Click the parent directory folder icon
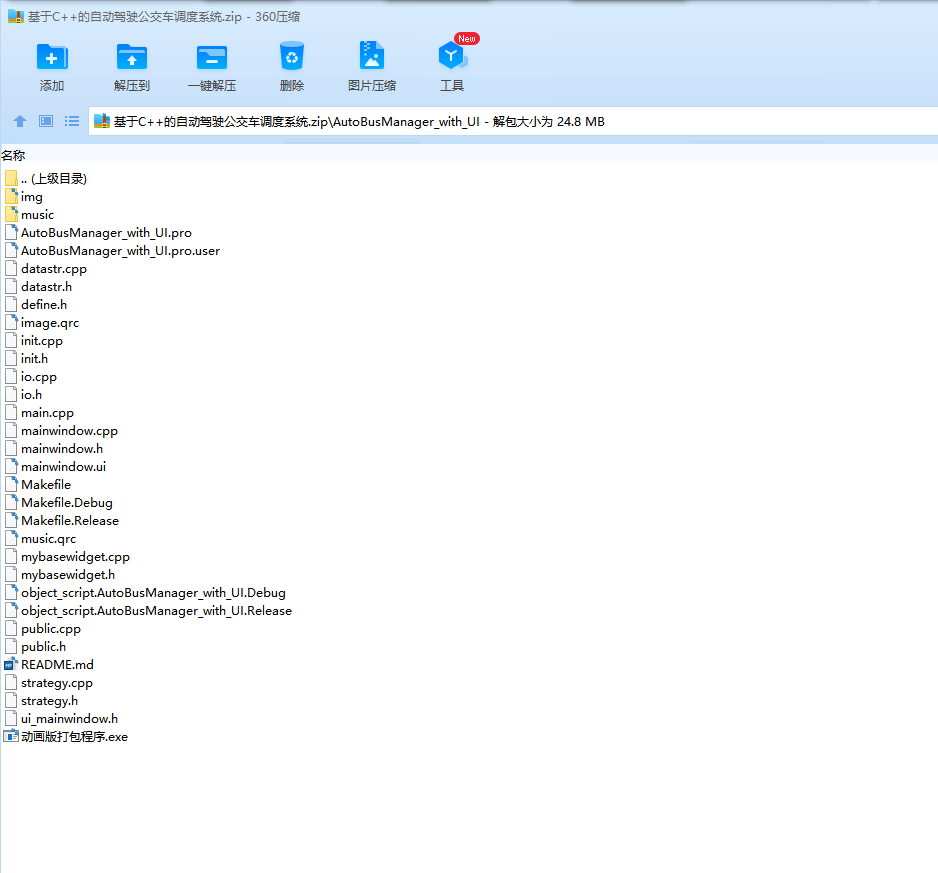Screen dimensions: 938x873 tap(11, 178)
